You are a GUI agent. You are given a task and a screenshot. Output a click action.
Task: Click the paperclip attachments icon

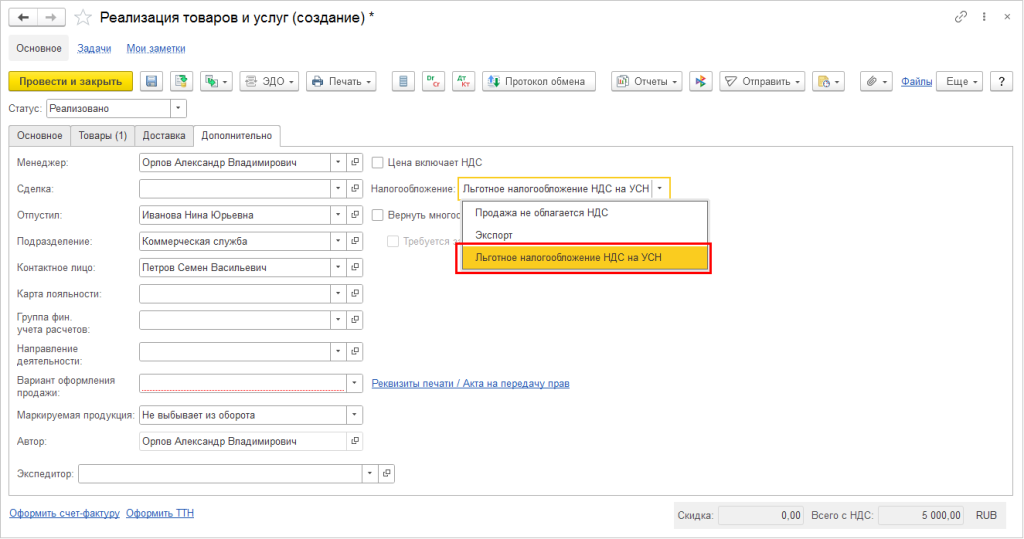[876, 82]
